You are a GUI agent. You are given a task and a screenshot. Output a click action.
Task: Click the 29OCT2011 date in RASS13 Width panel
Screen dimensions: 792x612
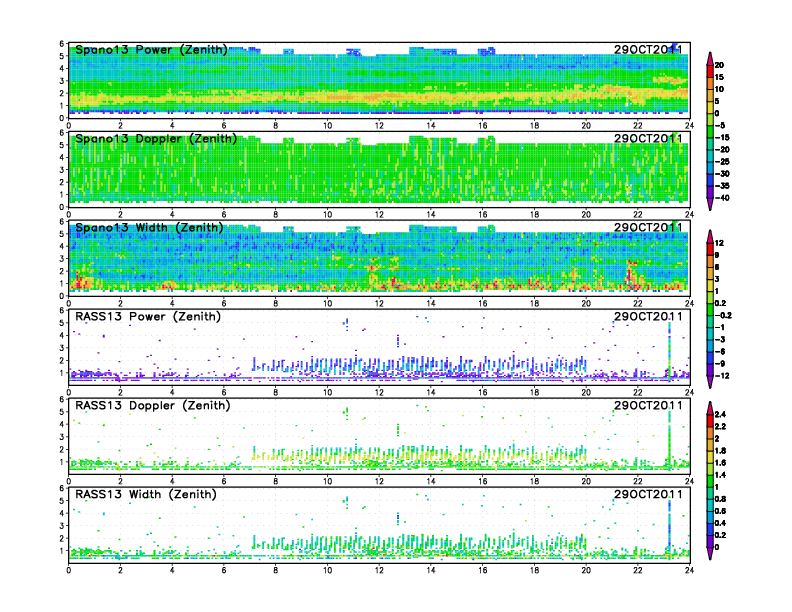[648, 494]
